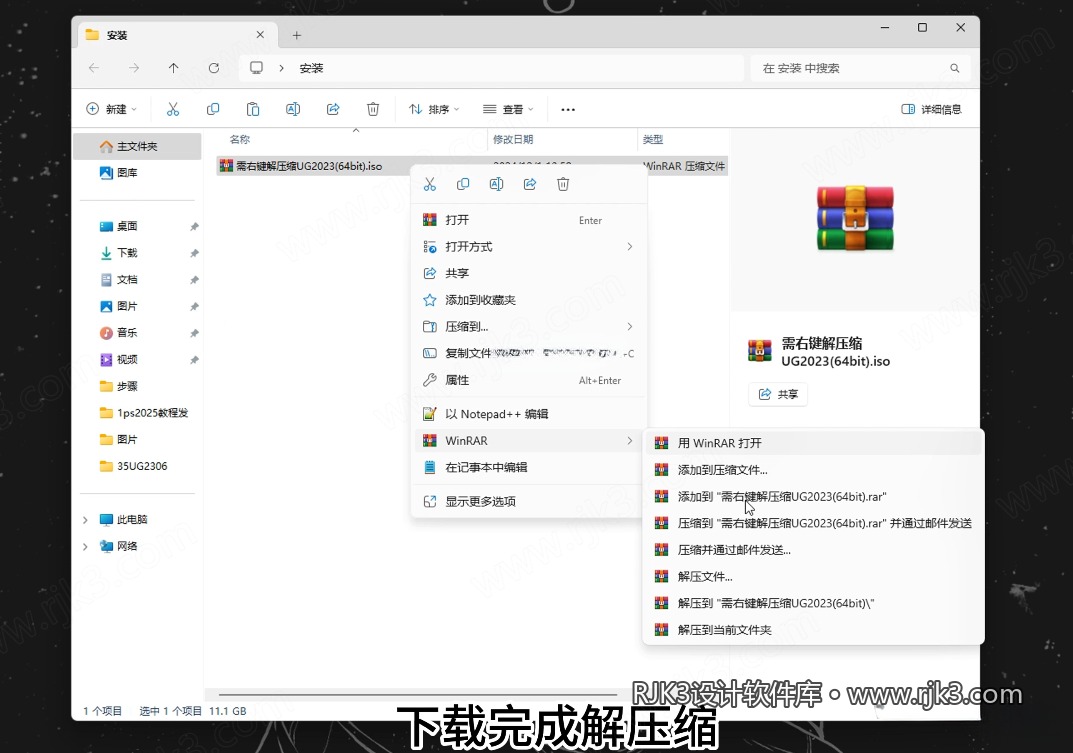
Task: Click the Share icon in context menu
Action: coord(530,184)
